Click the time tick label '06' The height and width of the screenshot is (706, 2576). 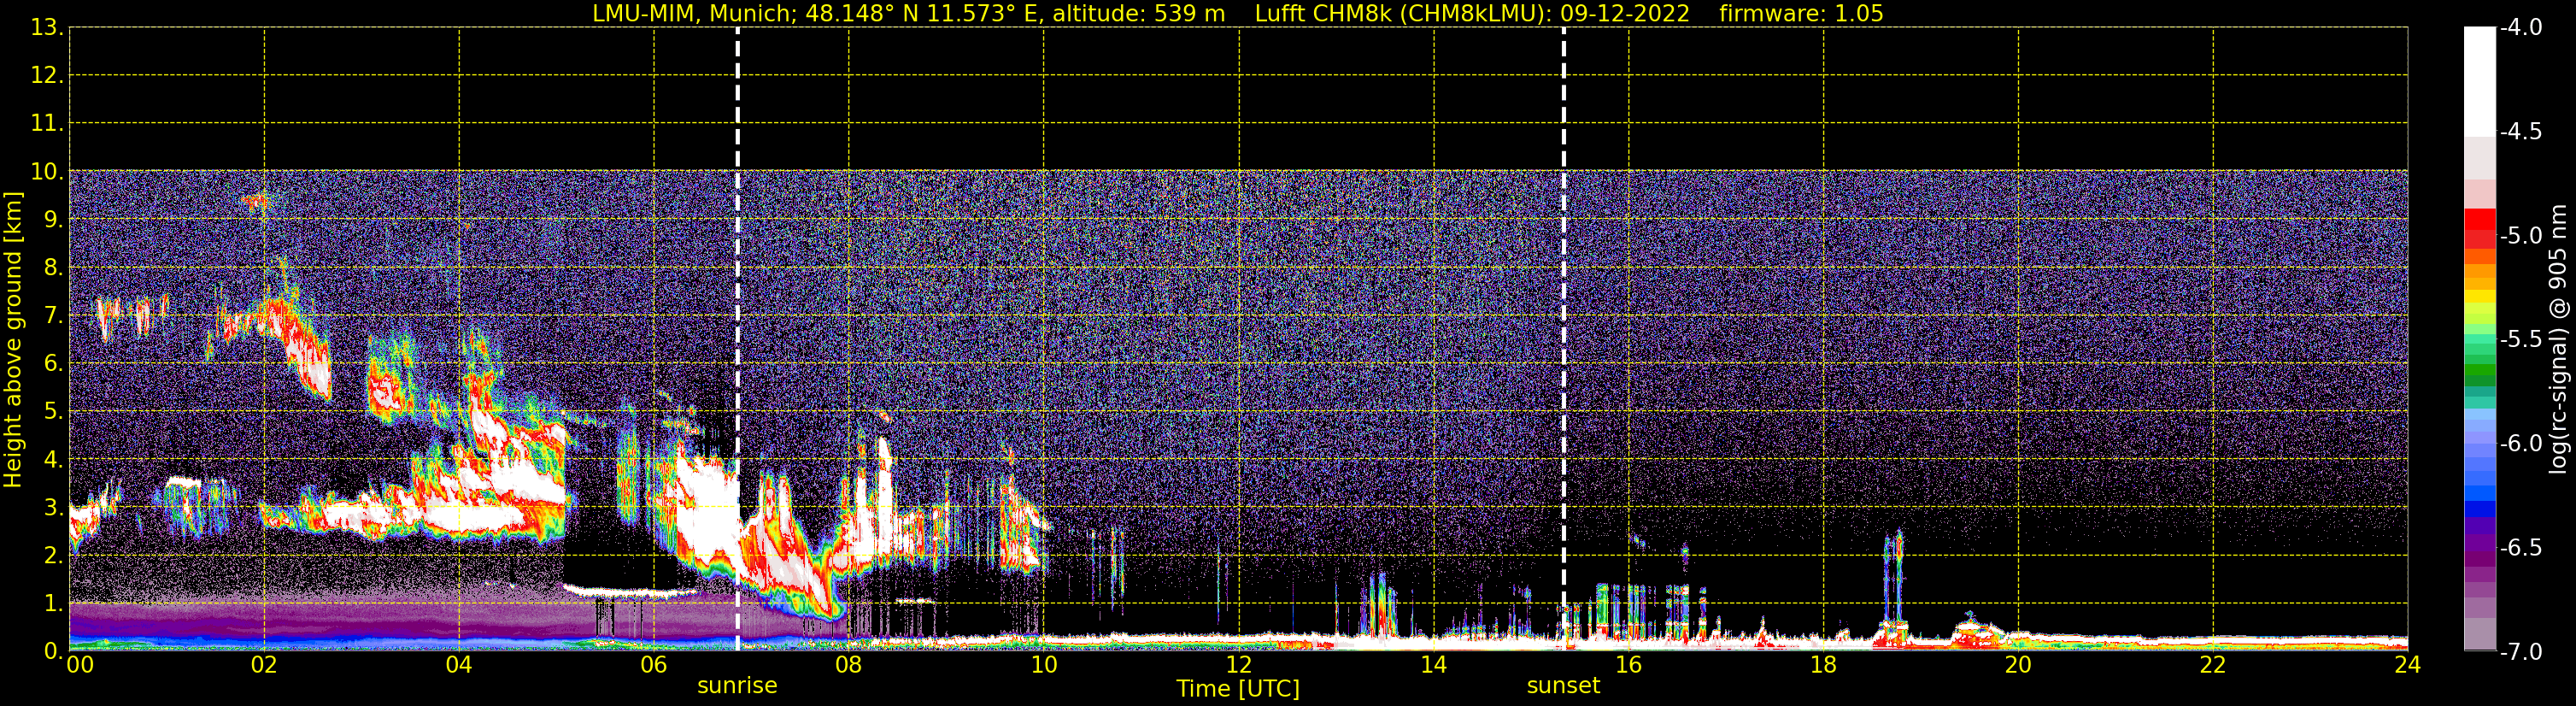coord(654,666)
